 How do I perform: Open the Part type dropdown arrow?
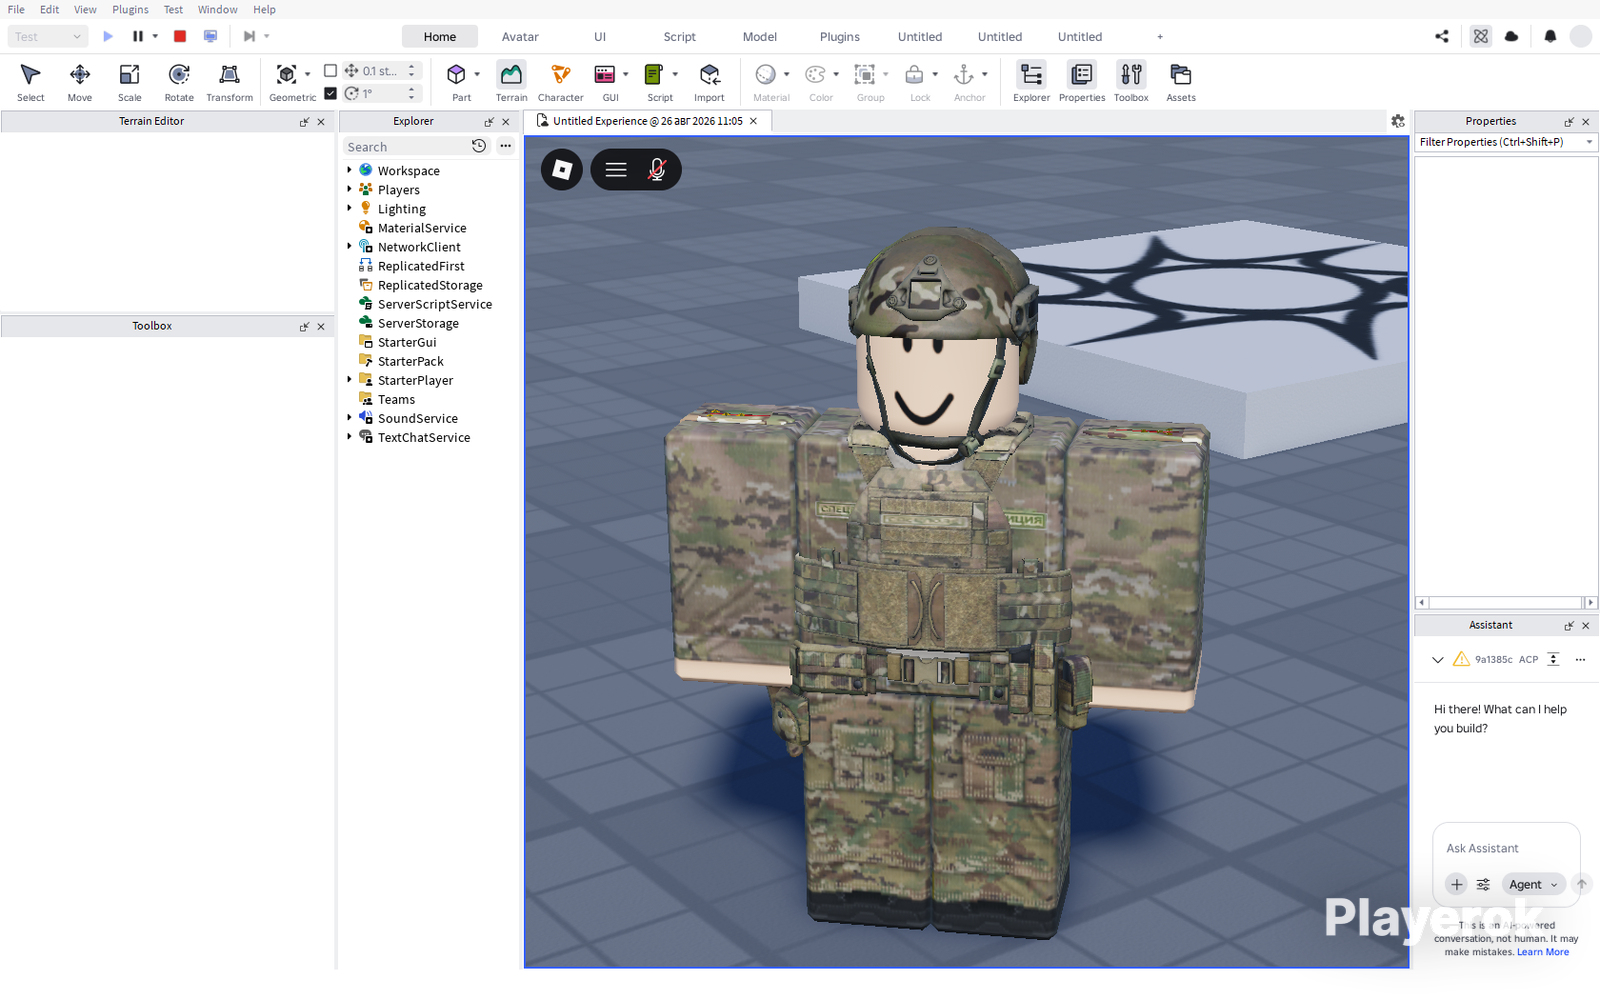[477, 74]
